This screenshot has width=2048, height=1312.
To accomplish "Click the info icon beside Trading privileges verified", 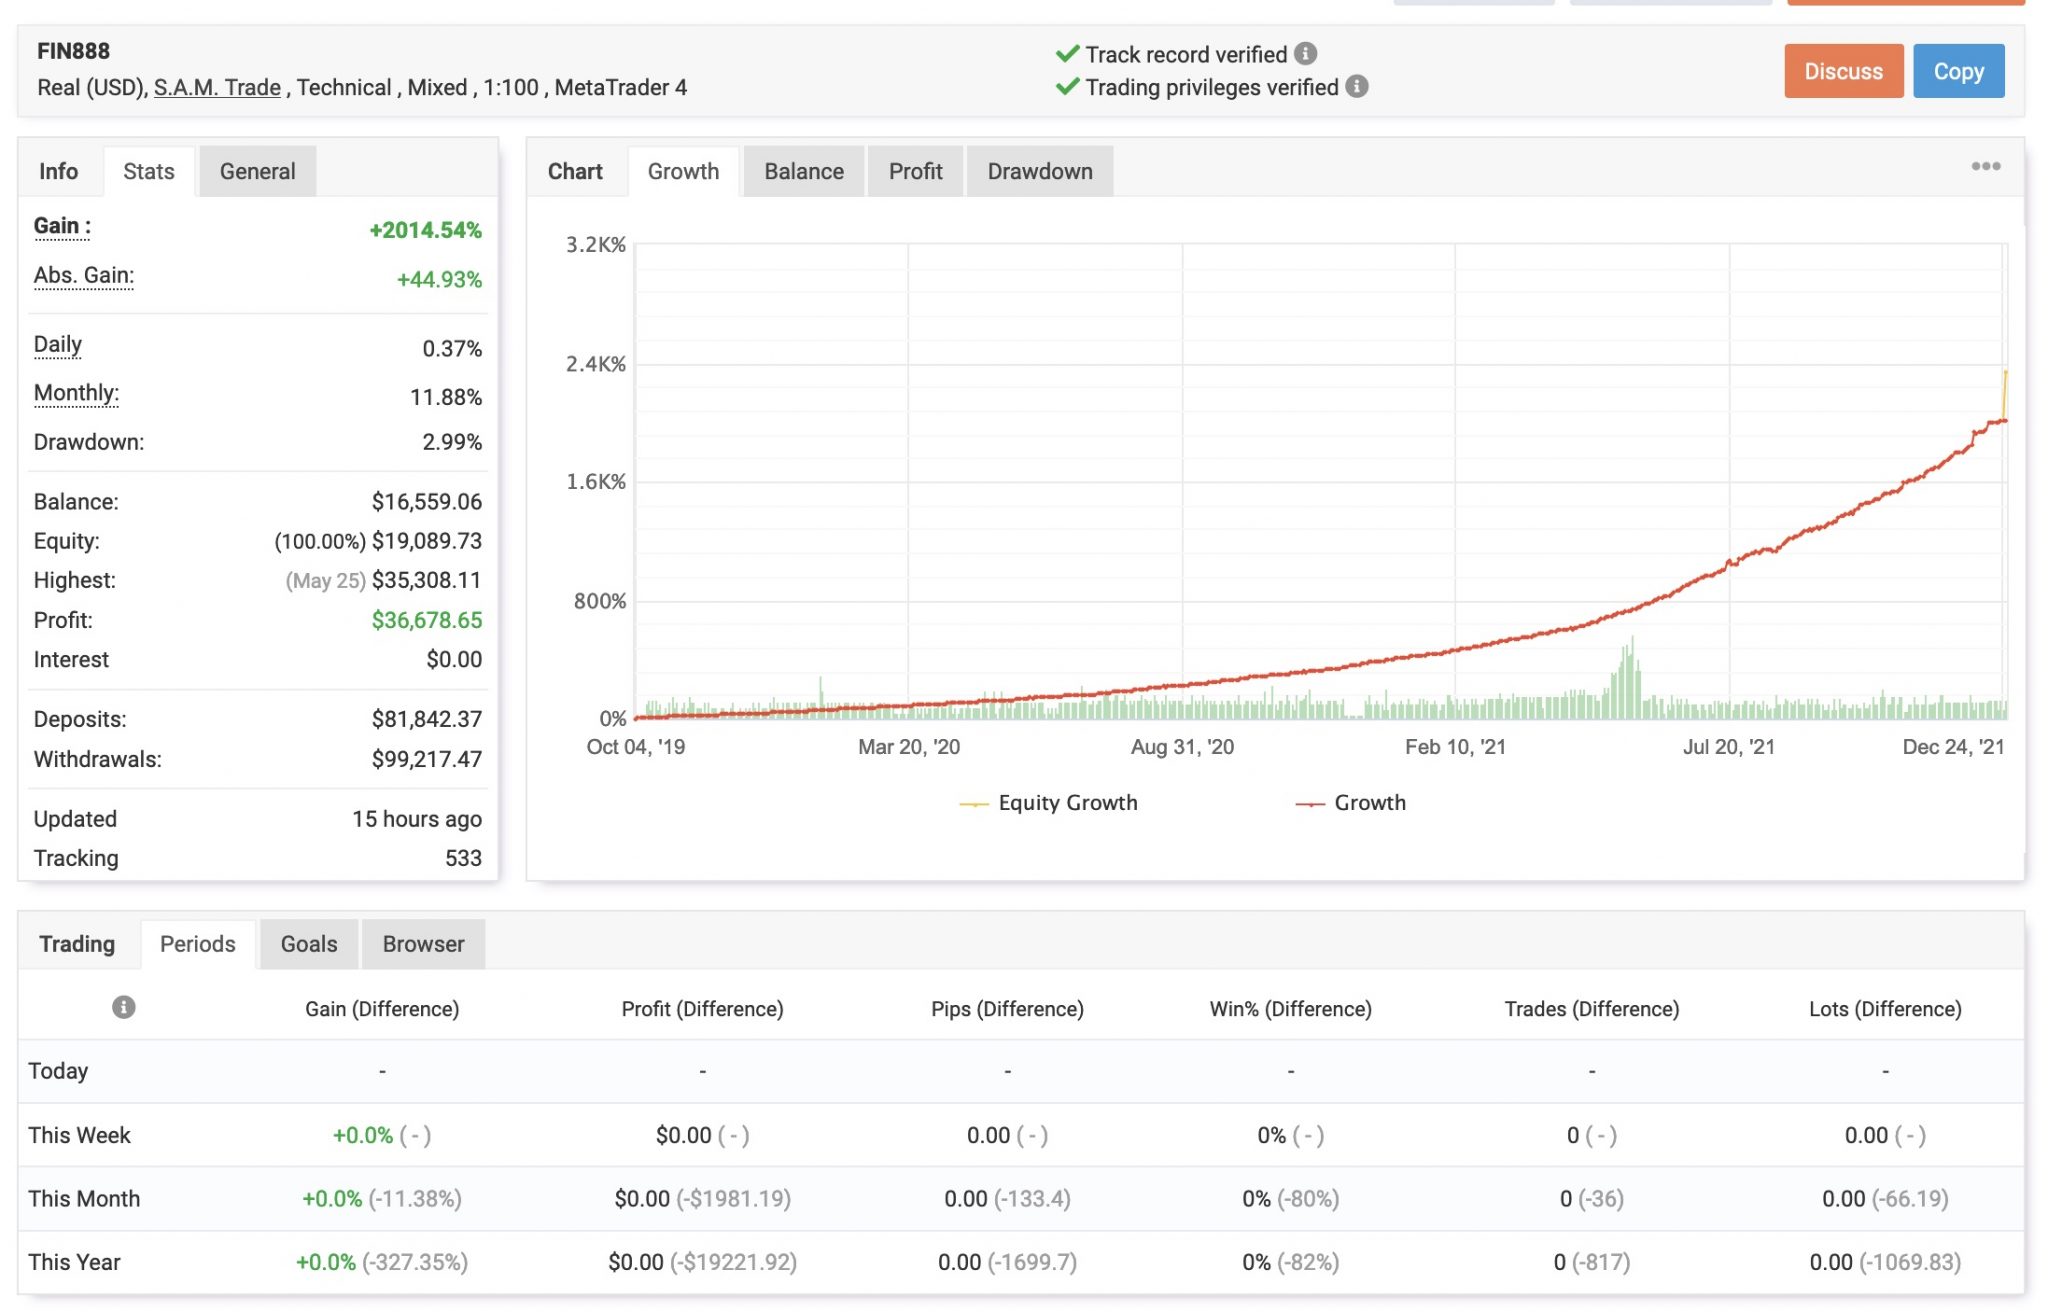I will click(1356, 87).
